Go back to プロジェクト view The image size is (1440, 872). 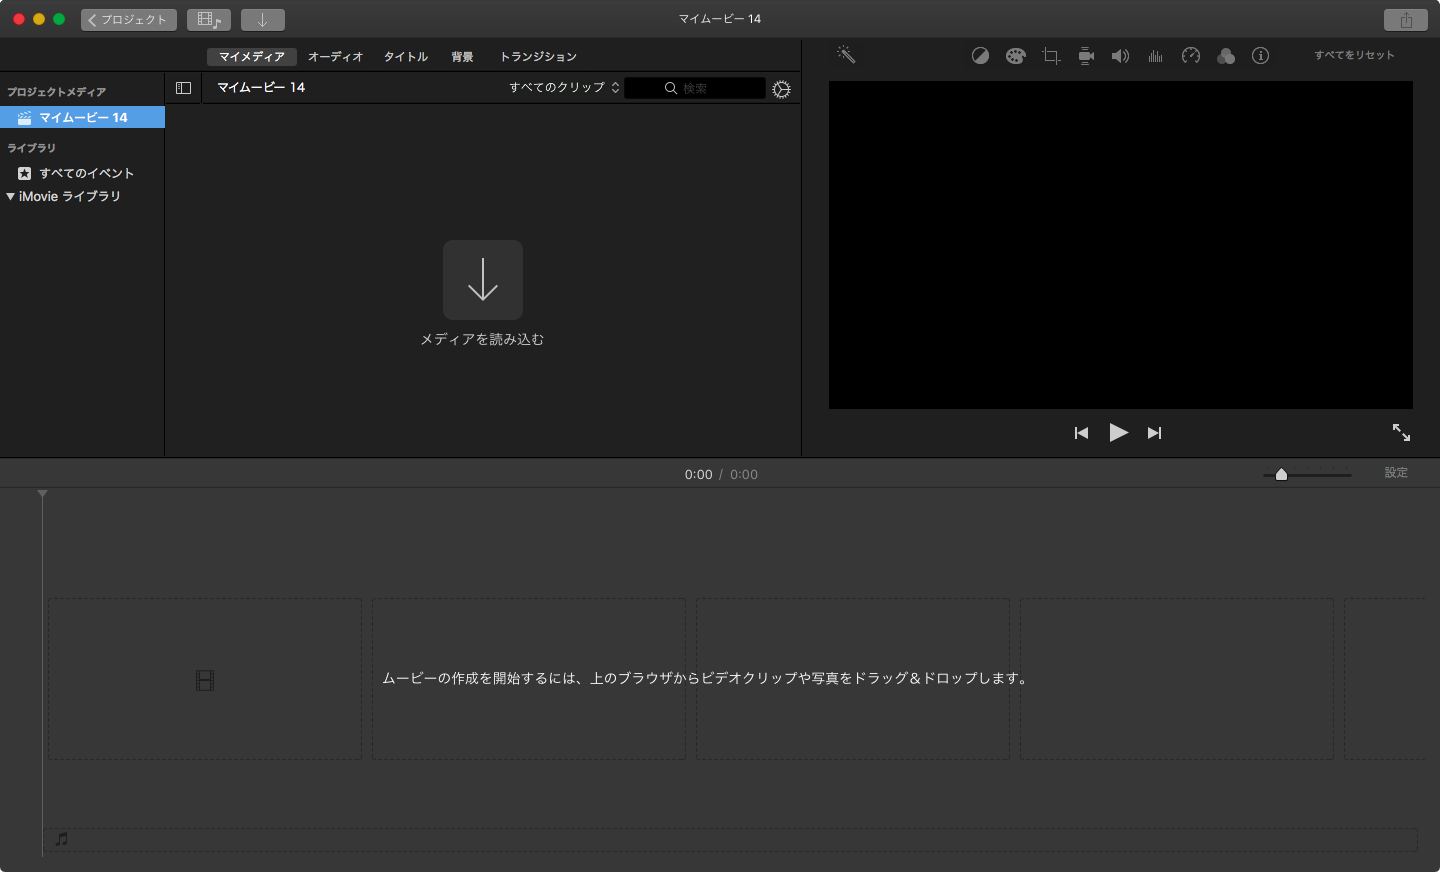[x=129, y=20]
